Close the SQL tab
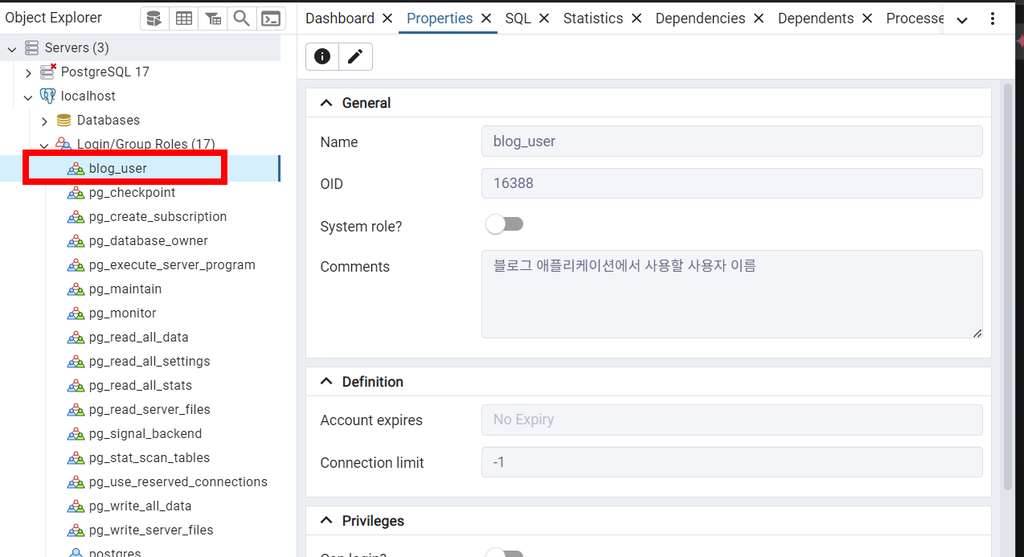Image resolution: width=1024 pixels, height=557 pixels. [x=544, y=18]
